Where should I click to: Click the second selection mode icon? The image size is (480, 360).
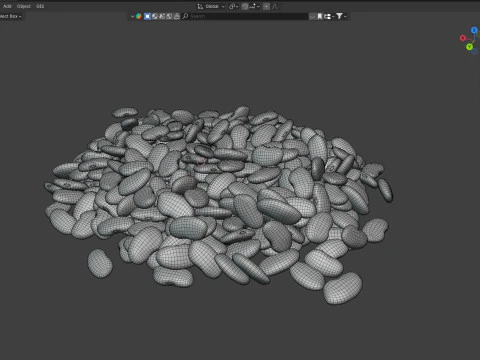click(x=155, y=16)
